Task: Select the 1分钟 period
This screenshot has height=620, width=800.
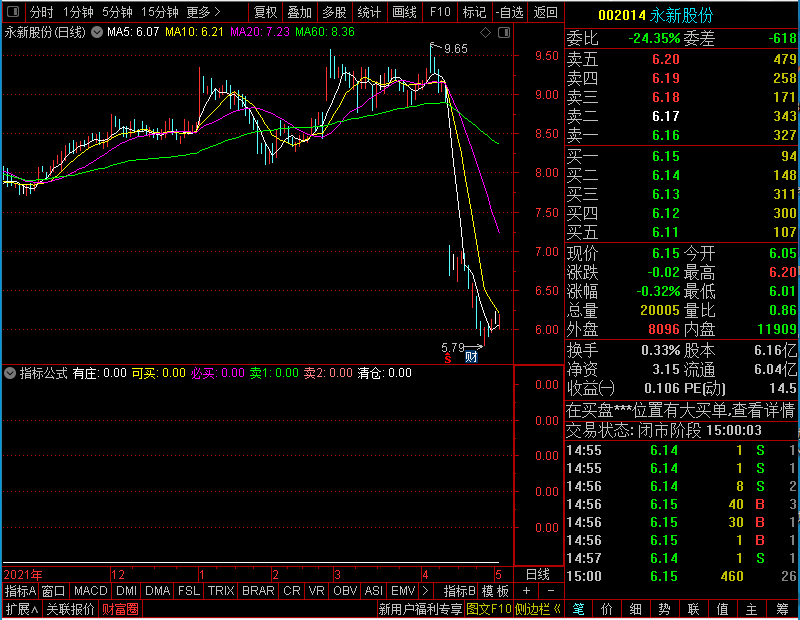Action: (78, 12)
